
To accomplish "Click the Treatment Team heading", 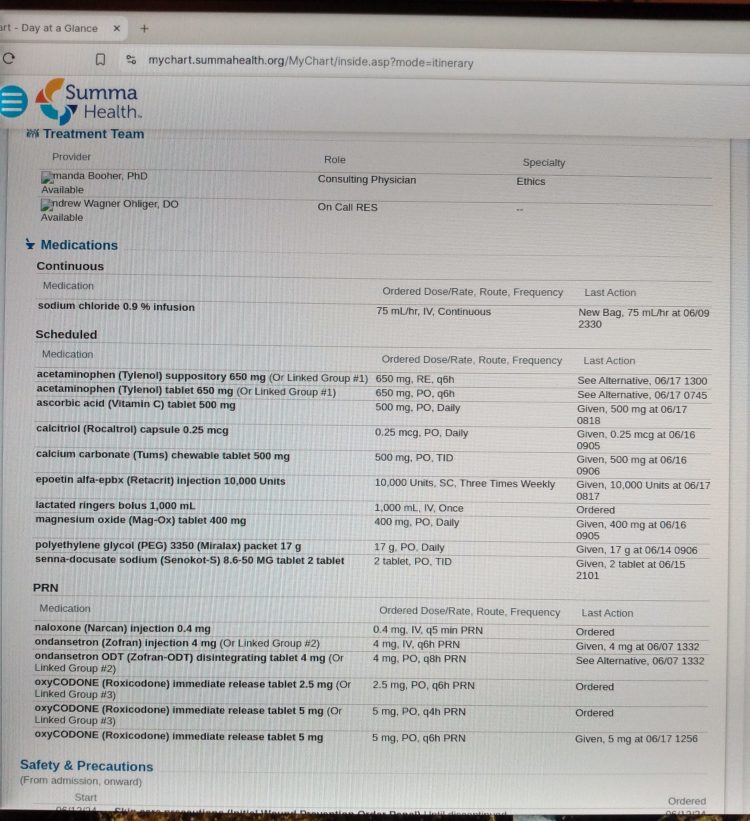I will point(93,134).
